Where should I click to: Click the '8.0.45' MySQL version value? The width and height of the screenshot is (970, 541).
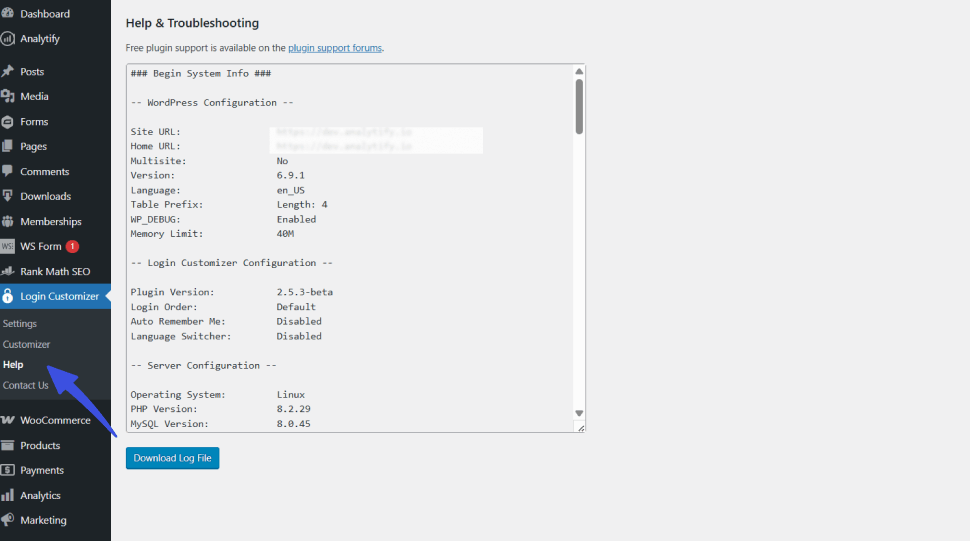[x=293, y=424]
